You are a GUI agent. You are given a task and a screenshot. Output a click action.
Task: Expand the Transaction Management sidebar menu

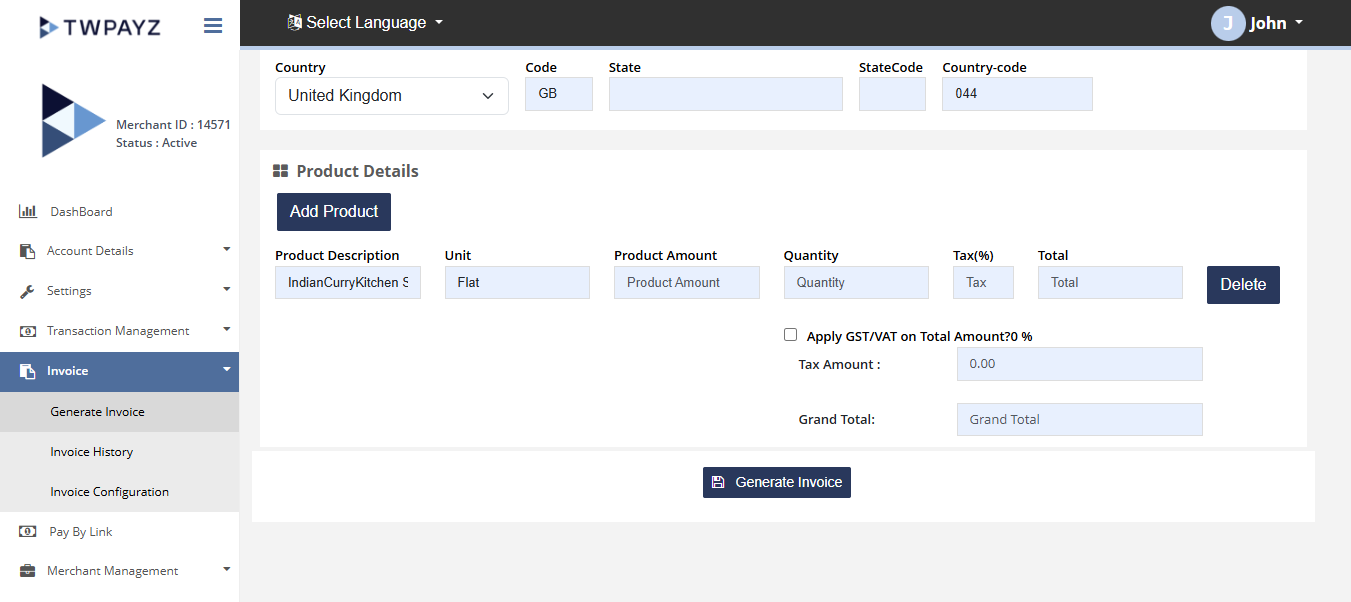point(120,331)
